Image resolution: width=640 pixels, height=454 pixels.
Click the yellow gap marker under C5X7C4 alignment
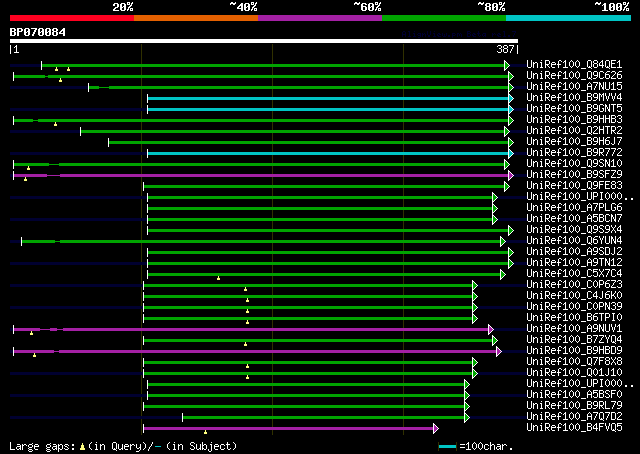point(218,278)
